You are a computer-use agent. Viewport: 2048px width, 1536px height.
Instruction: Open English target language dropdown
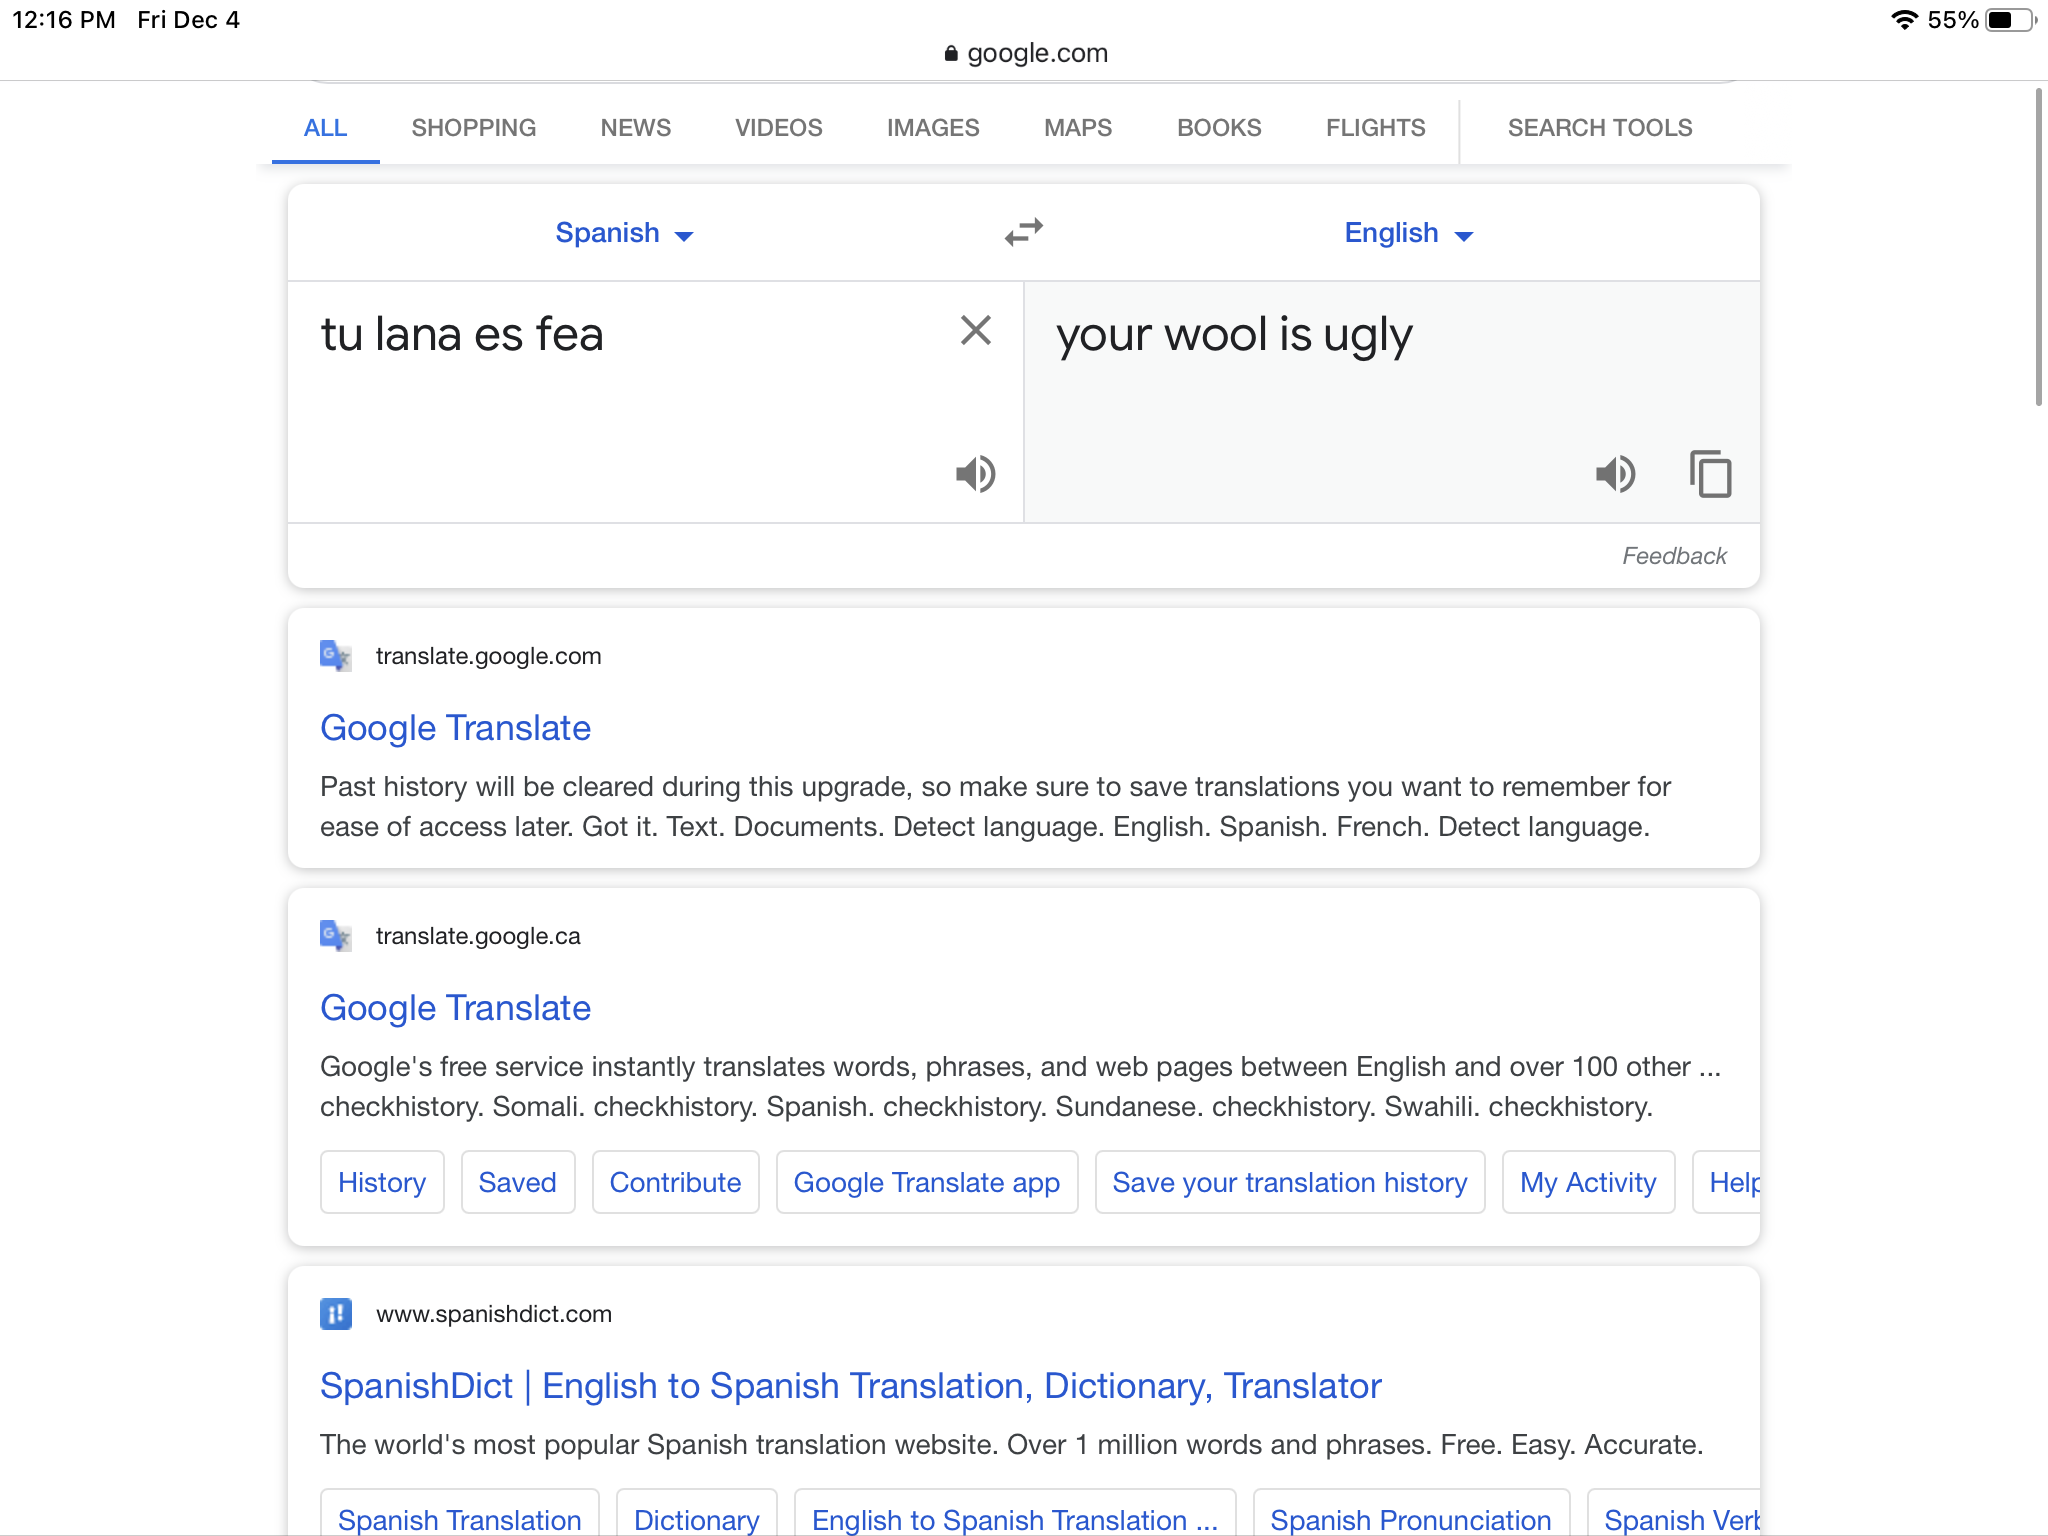(1408, 233)
